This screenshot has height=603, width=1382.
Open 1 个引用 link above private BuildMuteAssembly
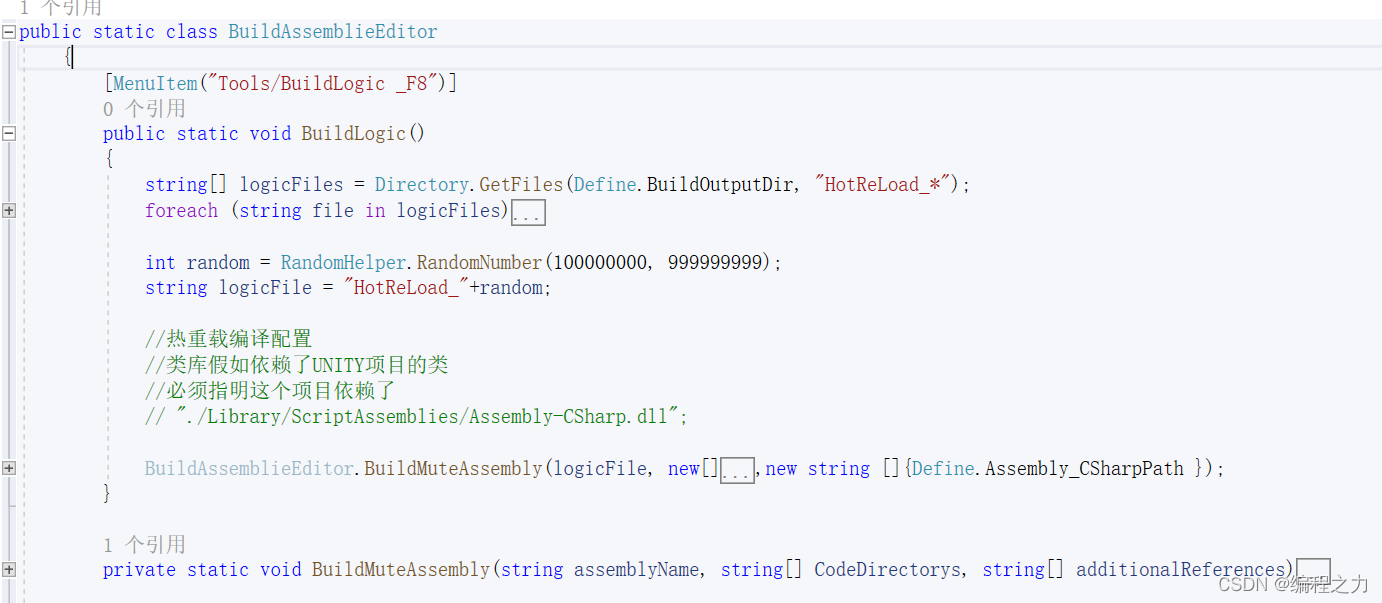(x=144, y=545)
